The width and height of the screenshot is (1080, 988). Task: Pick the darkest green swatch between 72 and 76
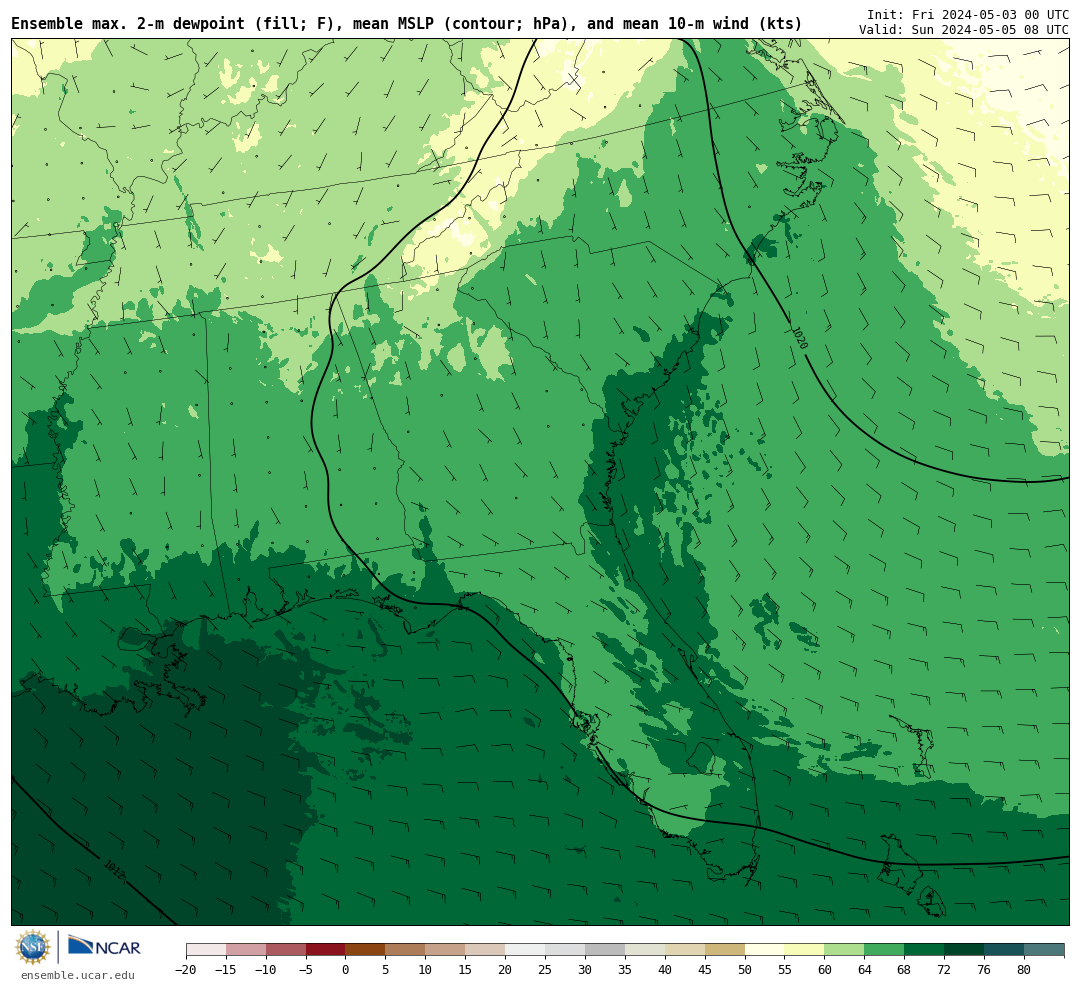tap(965, 950)
